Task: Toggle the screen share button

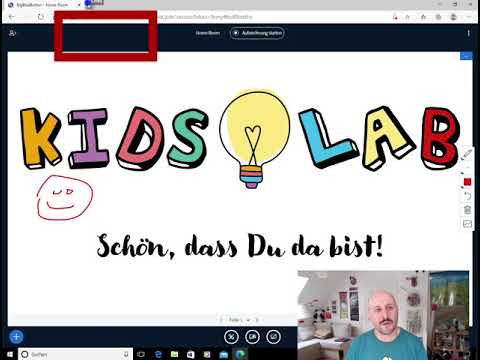Action: point(274,337)
